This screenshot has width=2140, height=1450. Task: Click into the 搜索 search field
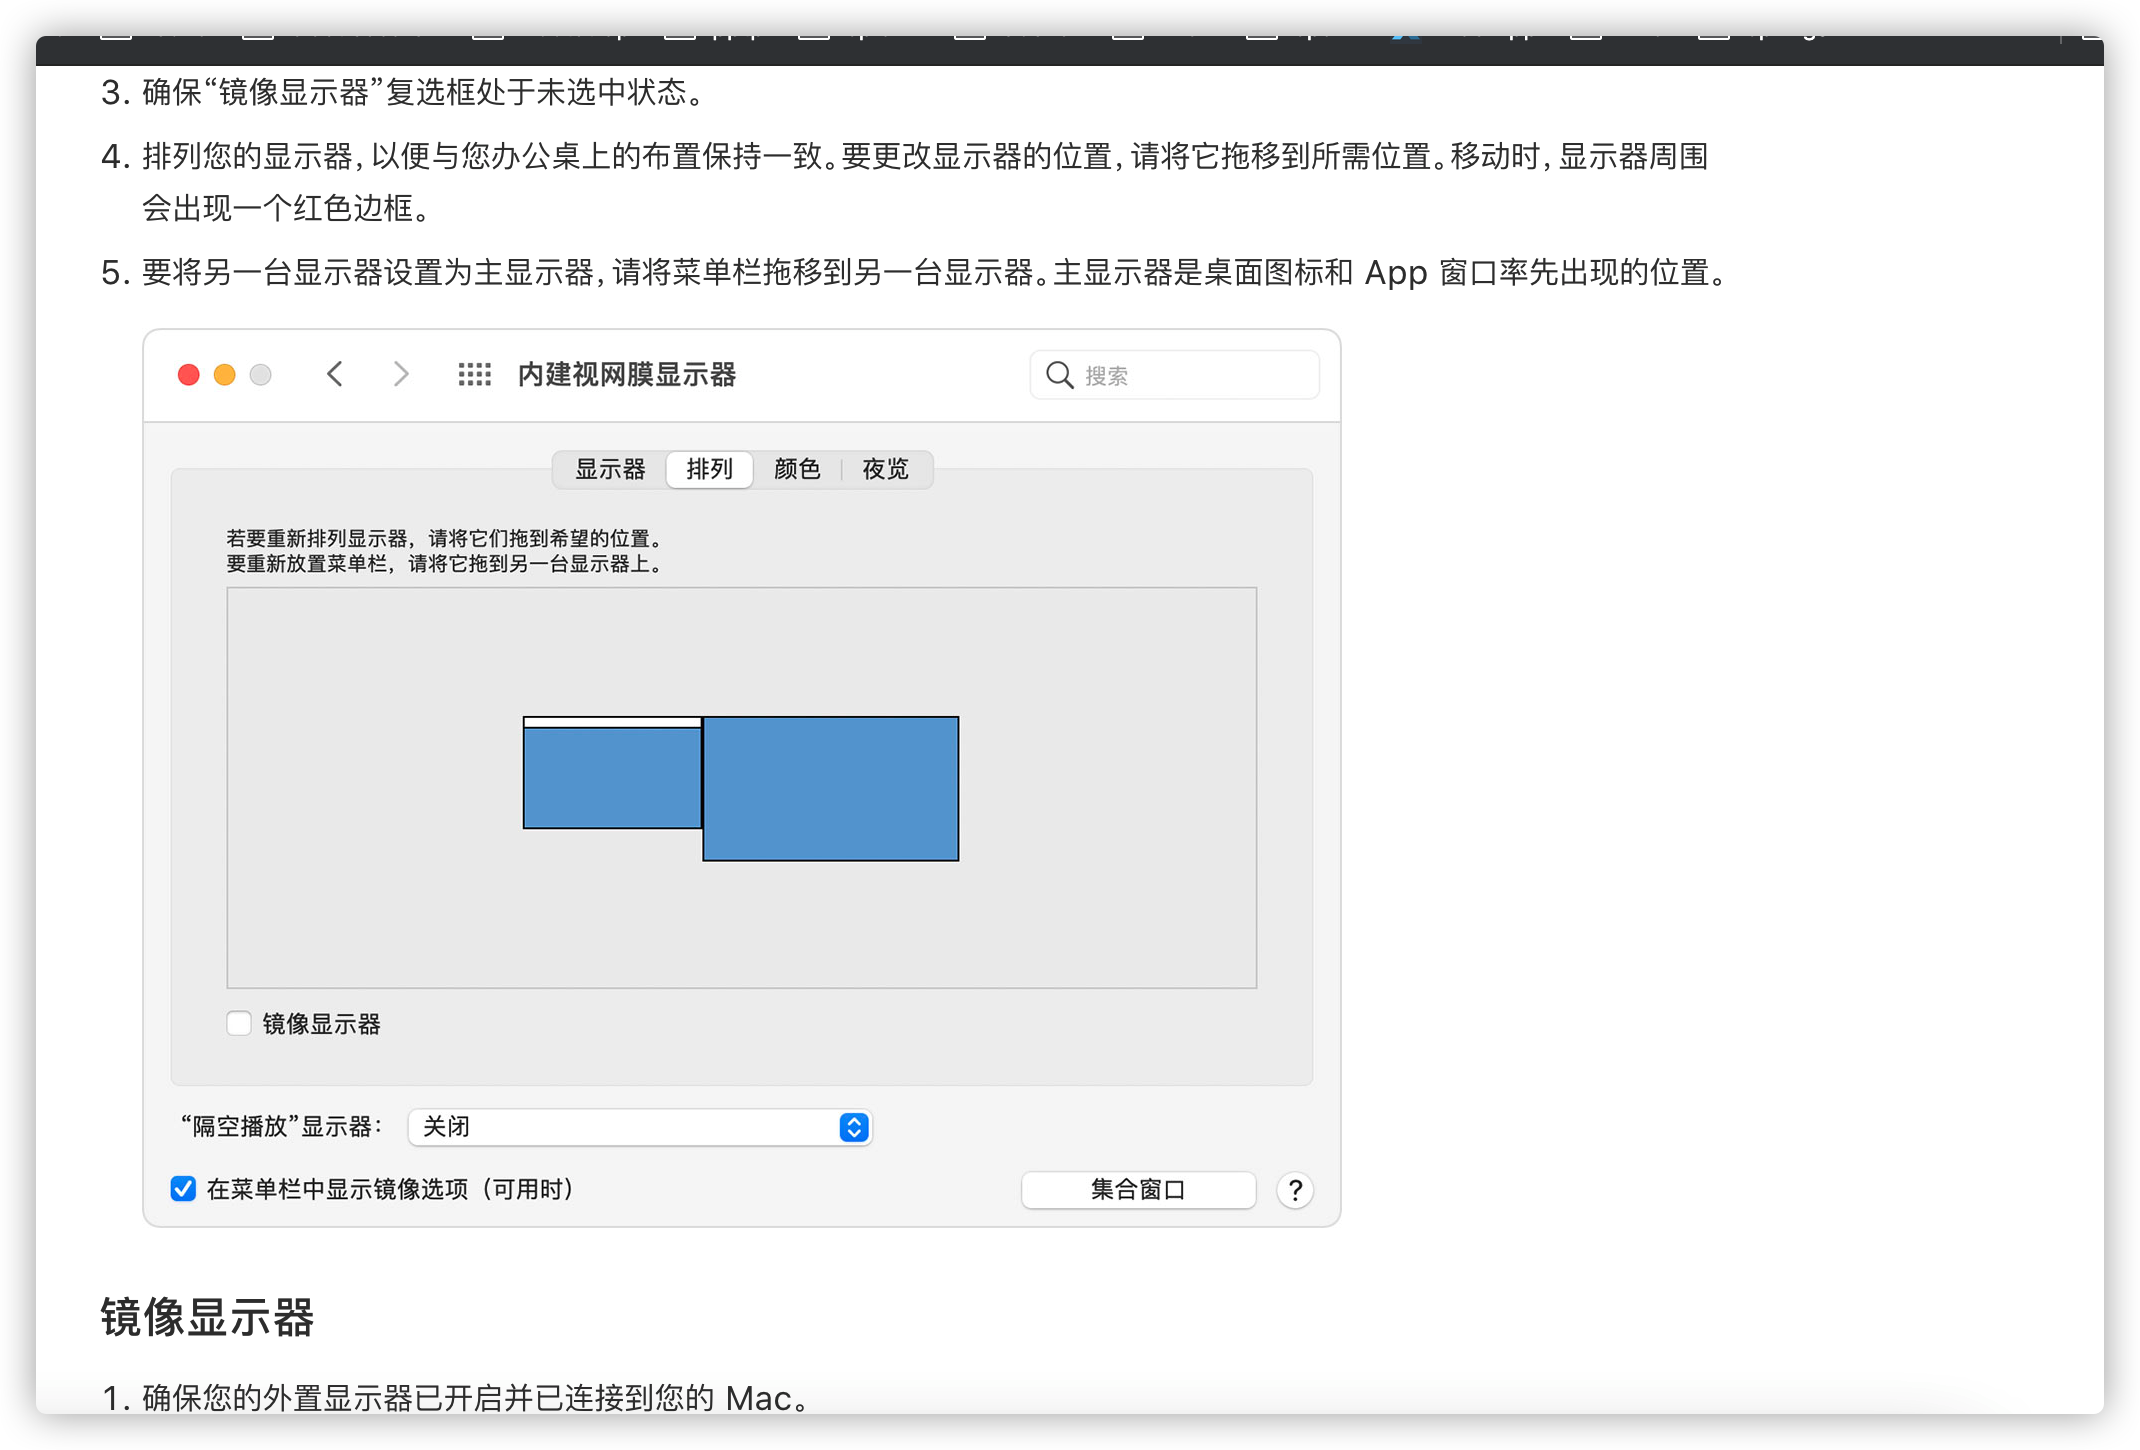coord(1190,375)
